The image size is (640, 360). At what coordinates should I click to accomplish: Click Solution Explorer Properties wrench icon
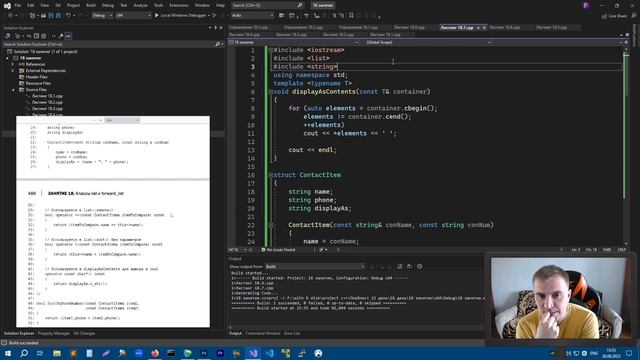[x=61, y=36]
